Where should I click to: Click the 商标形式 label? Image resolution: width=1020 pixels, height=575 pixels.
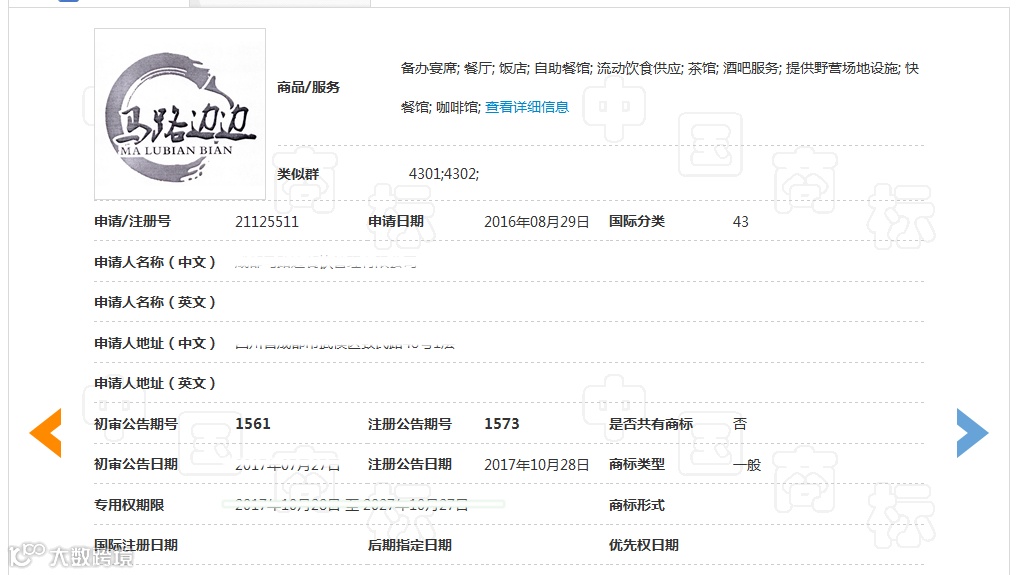tap(637, 505)
